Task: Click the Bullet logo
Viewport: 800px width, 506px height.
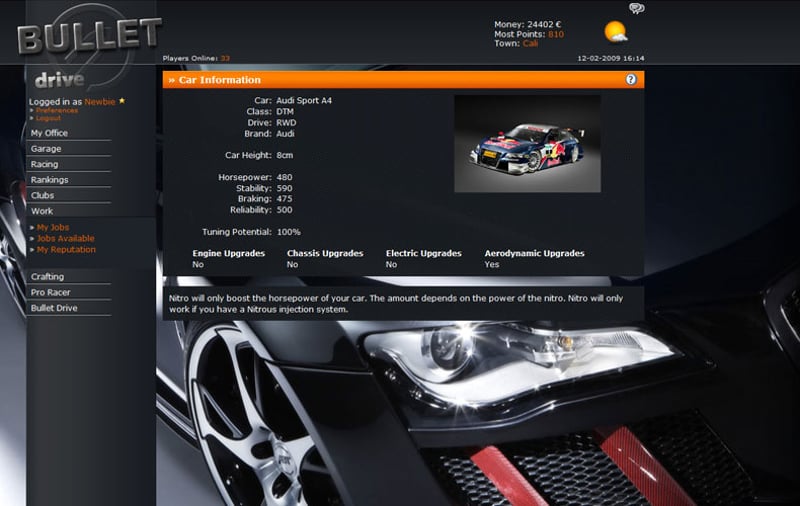Action: (x=89, y=35)
